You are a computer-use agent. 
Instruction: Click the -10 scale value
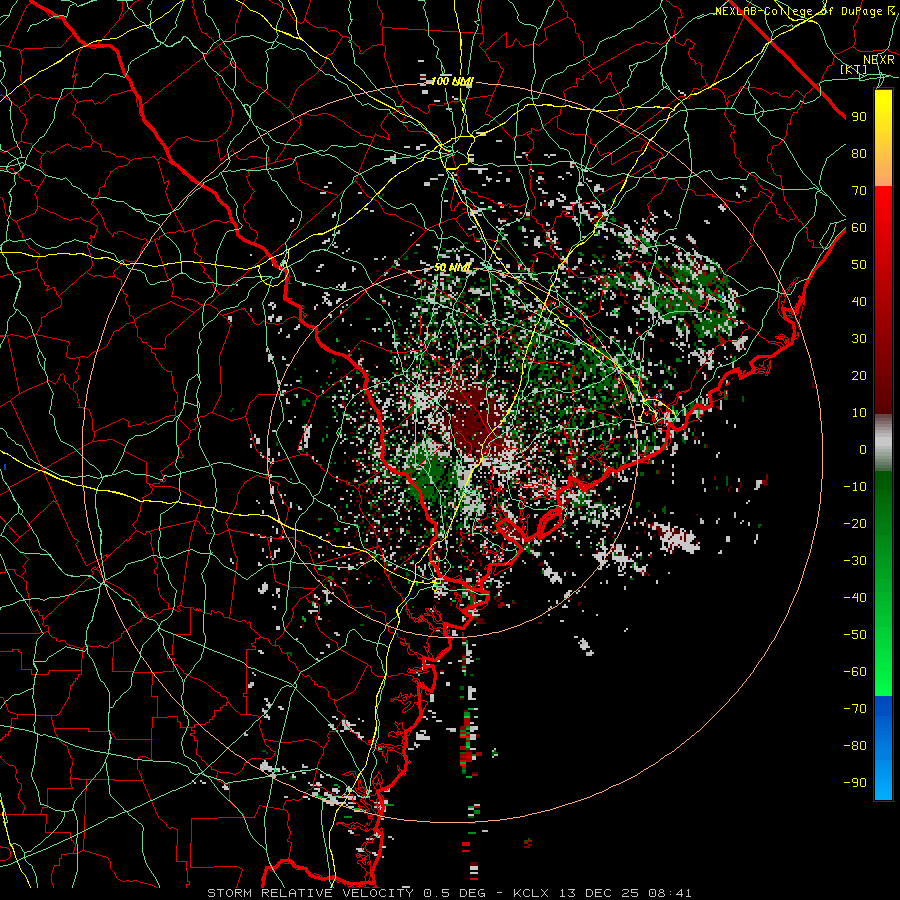[855, 487]
